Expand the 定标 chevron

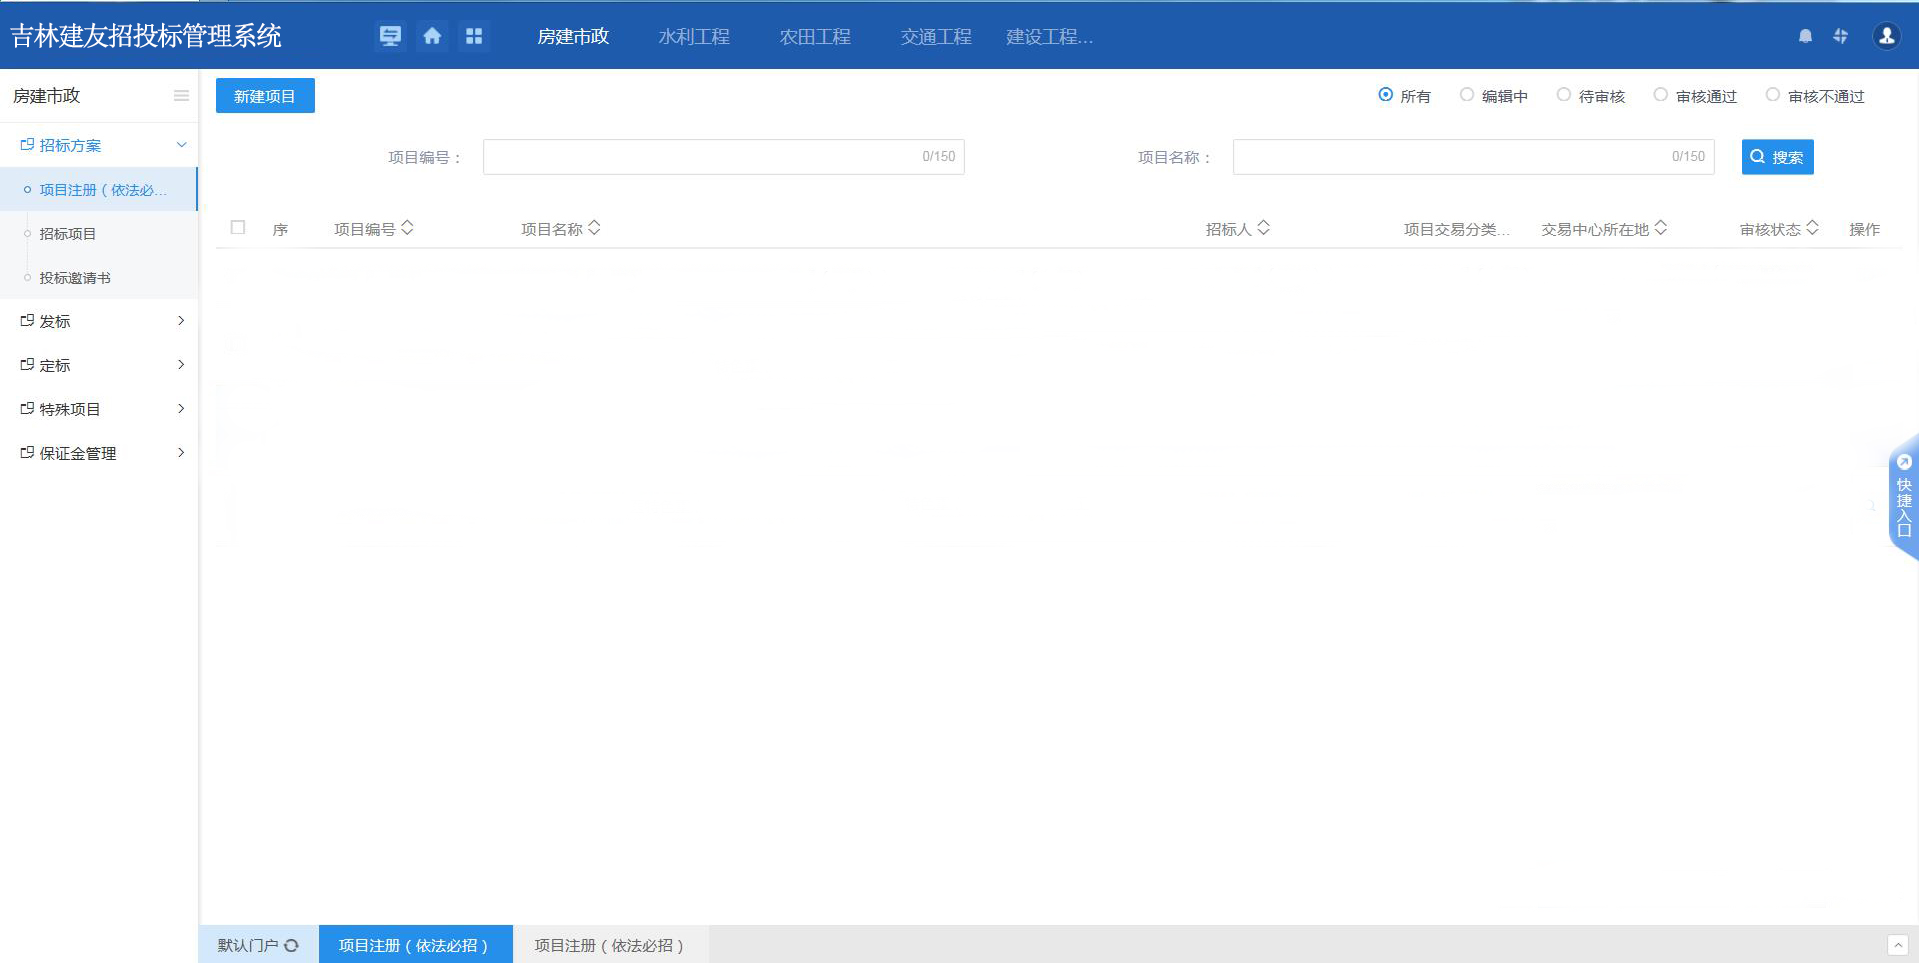[x=181, y=365]
